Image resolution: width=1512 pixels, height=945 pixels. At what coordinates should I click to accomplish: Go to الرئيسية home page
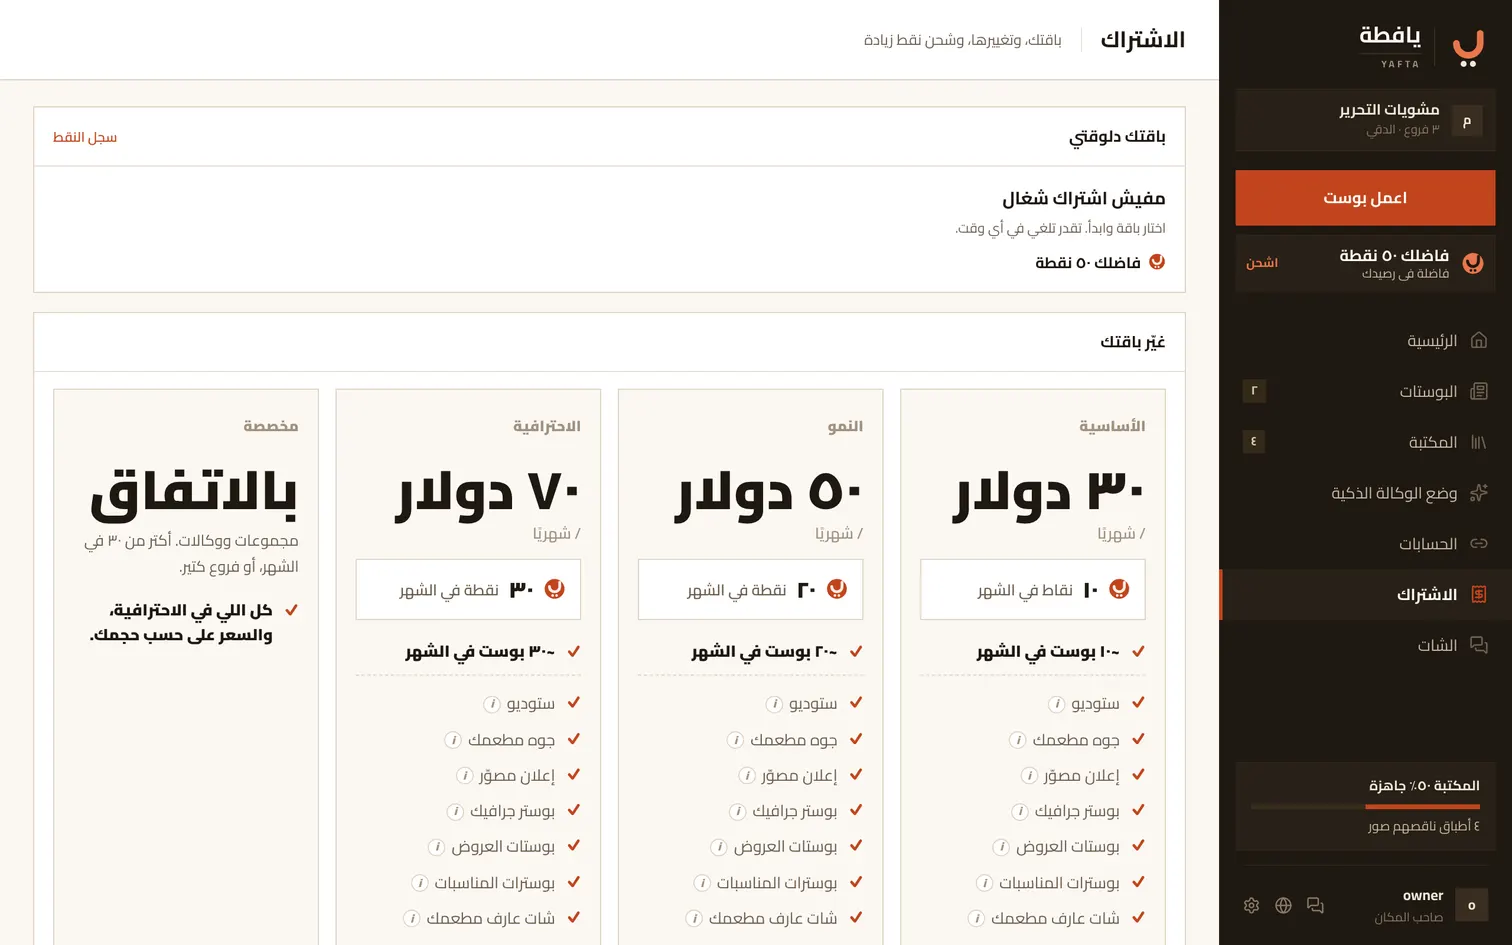1365,341
